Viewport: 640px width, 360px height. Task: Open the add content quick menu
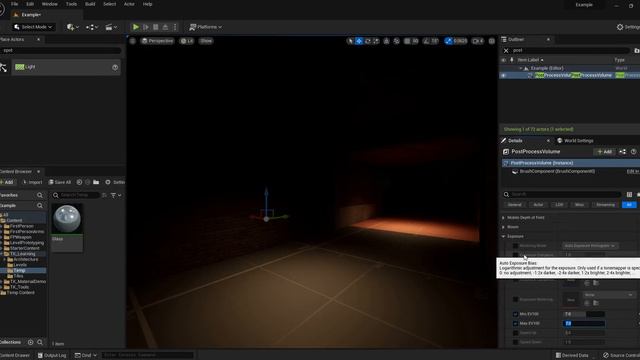click(x=73, y=27)
